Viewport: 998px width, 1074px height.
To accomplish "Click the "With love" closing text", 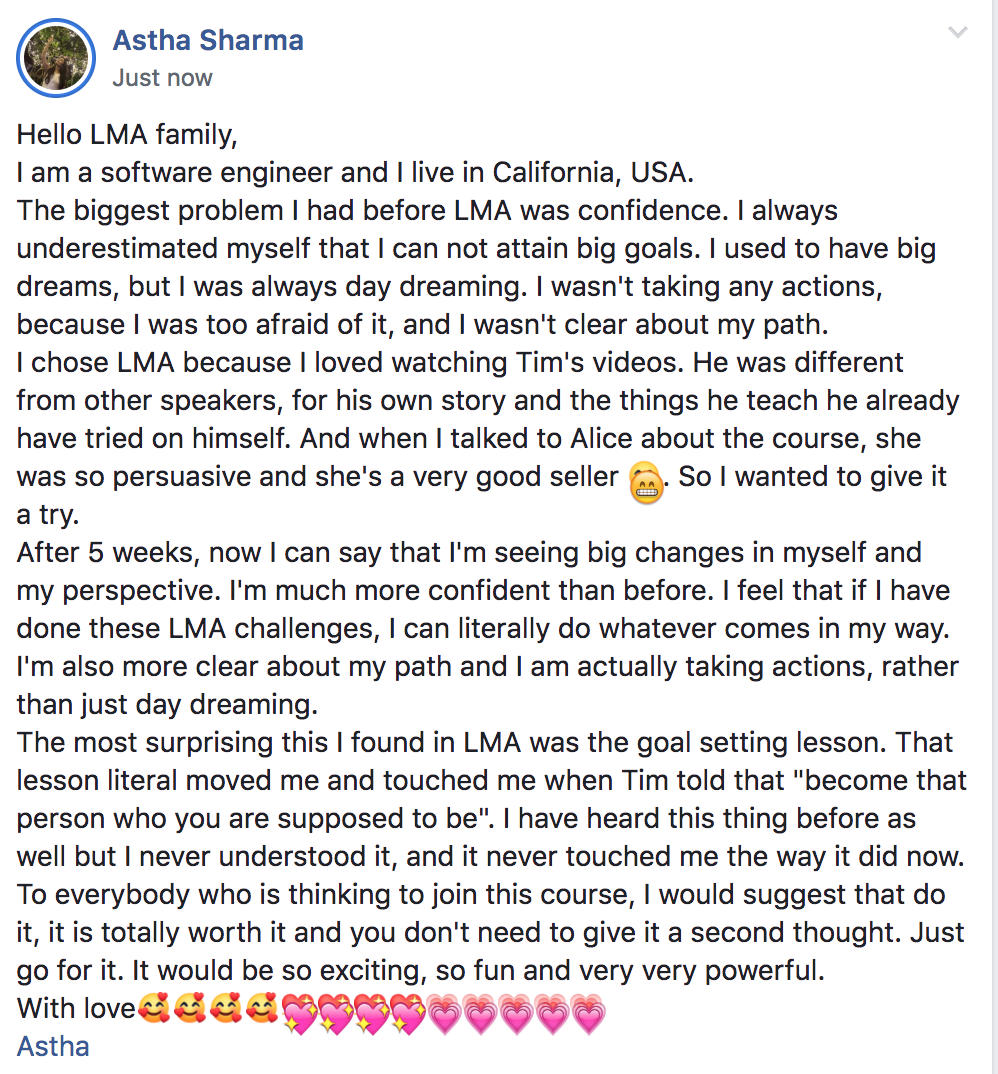I will click(76, 1009).
